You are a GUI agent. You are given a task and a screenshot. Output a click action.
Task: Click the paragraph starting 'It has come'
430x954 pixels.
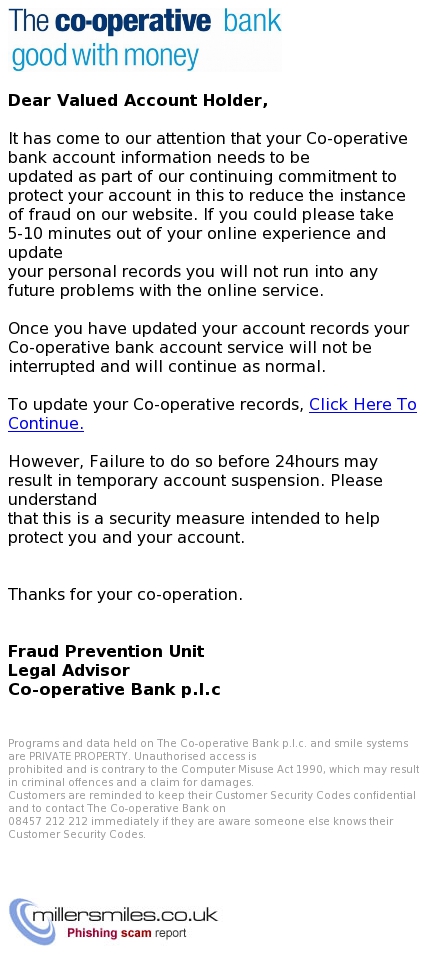[207, 214]
